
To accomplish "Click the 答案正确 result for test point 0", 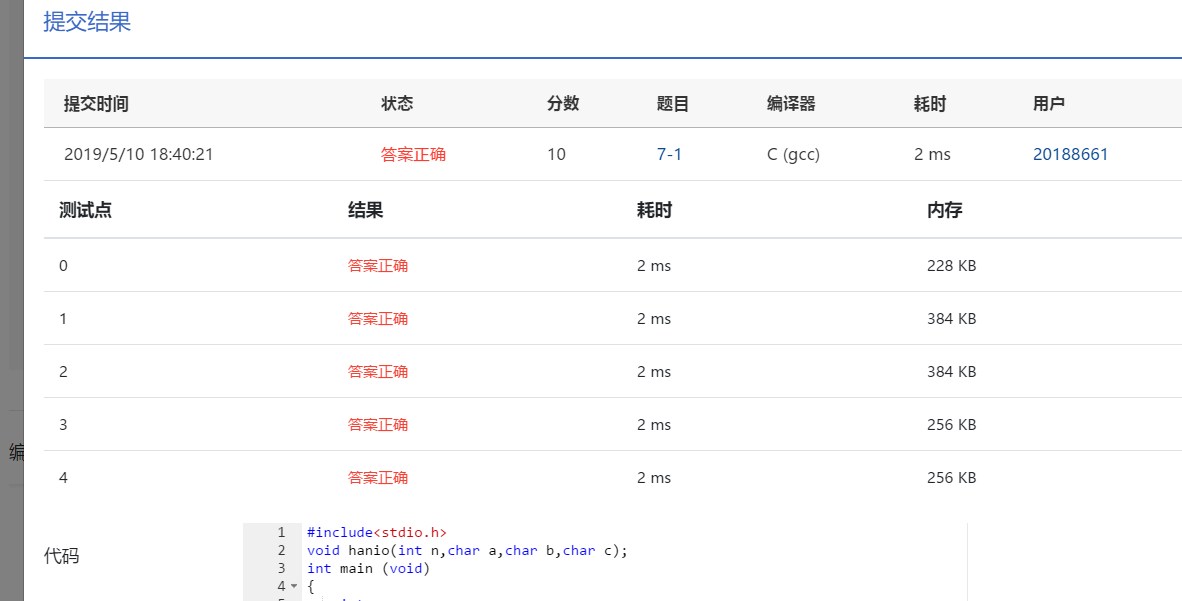I will [x=378, y=265].
